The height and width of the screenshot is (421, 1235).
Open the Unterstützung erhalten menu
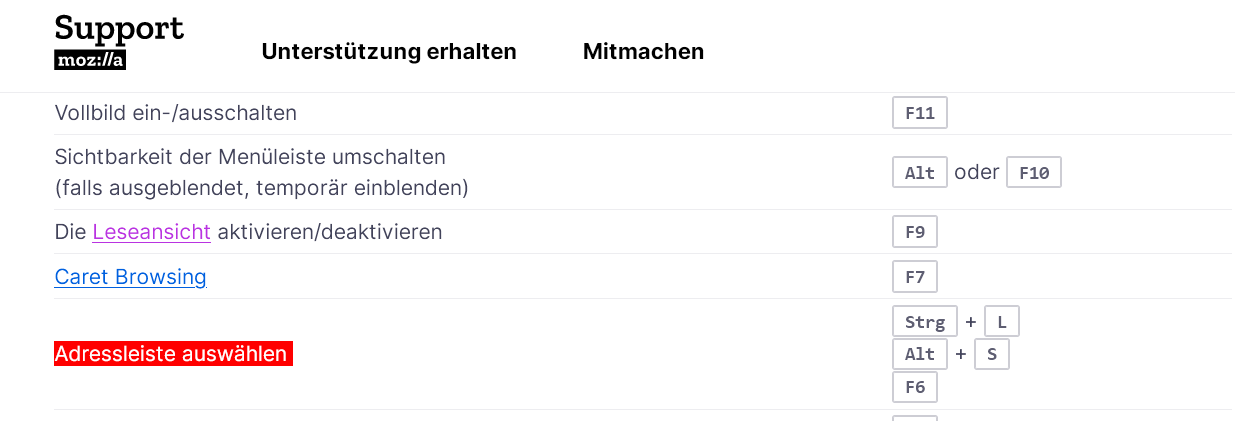point(389,52)
